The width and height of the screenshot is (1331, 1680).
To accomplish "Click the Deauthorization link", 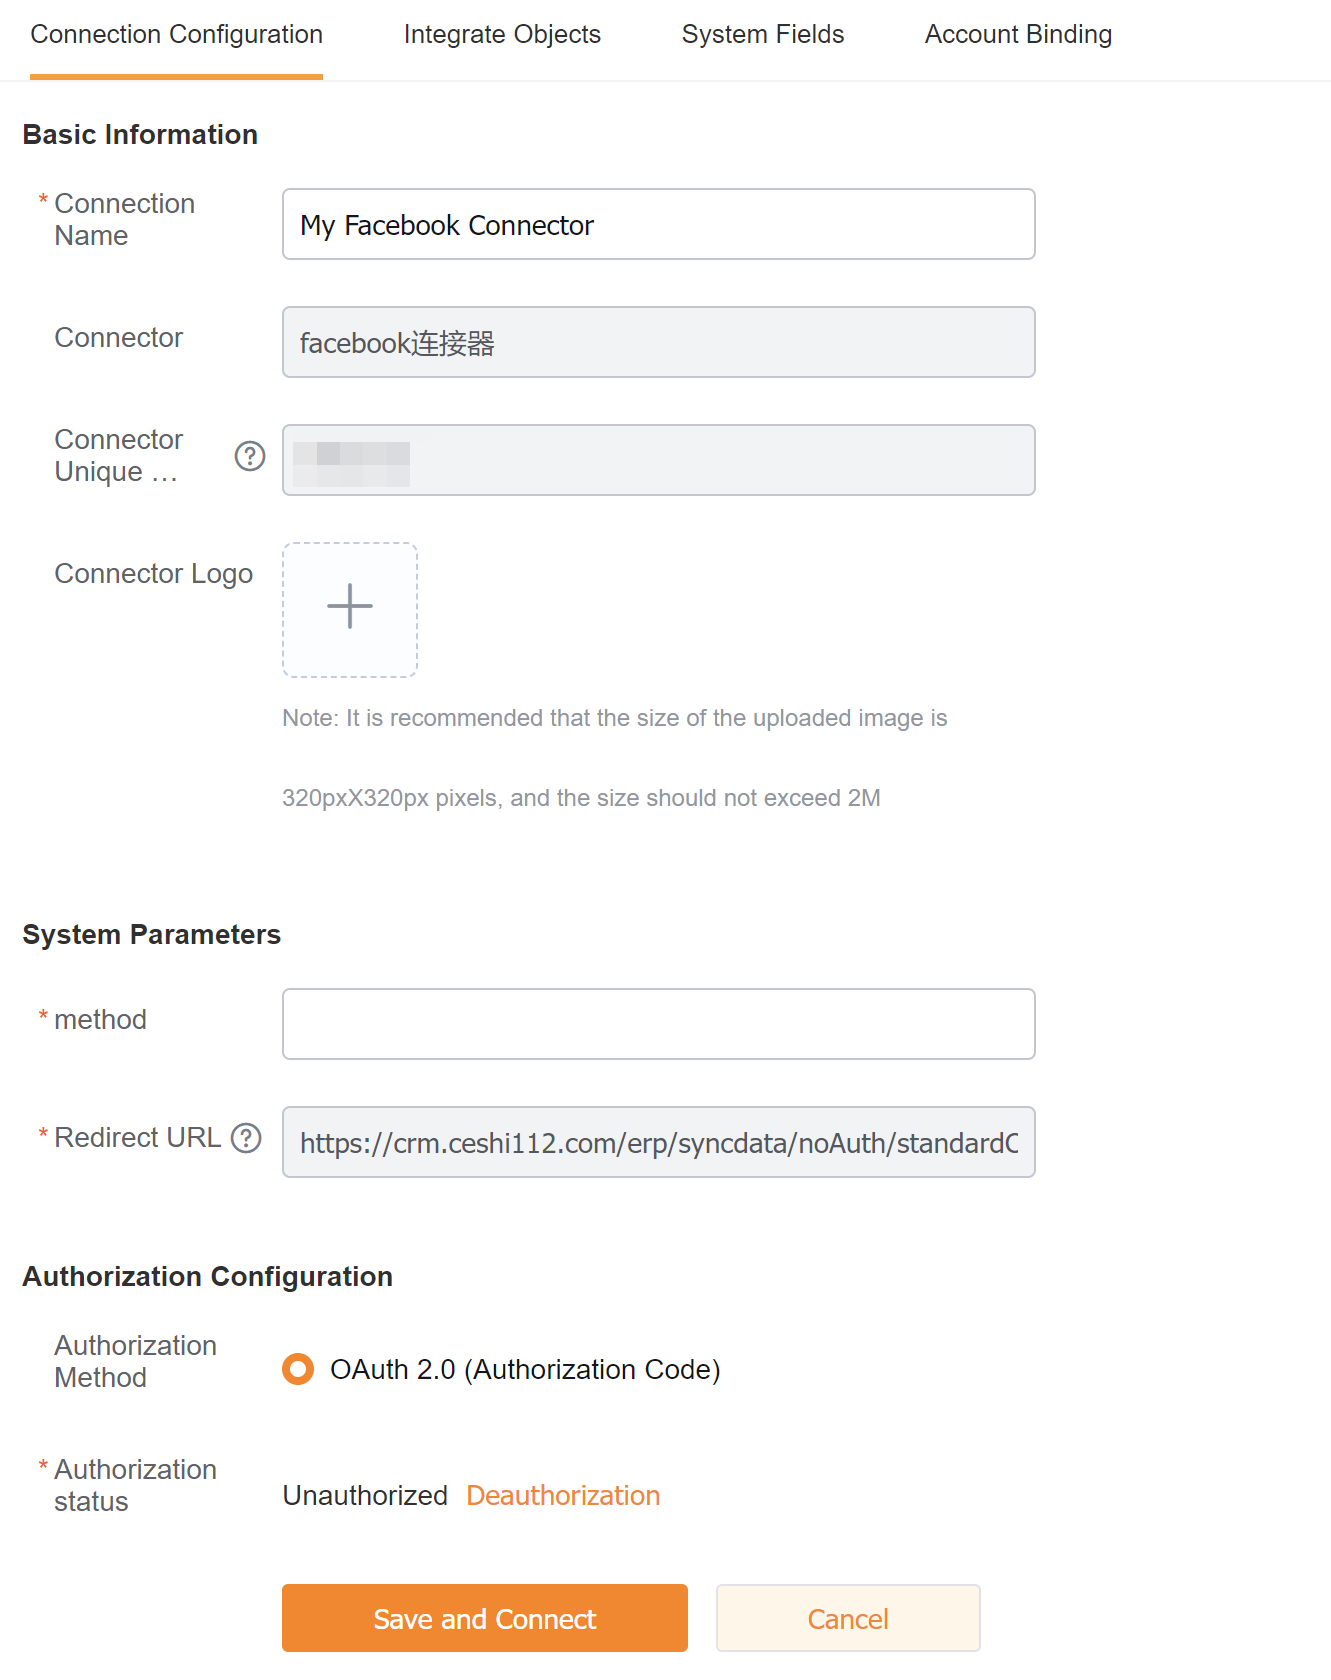I will coord(563,1496).
